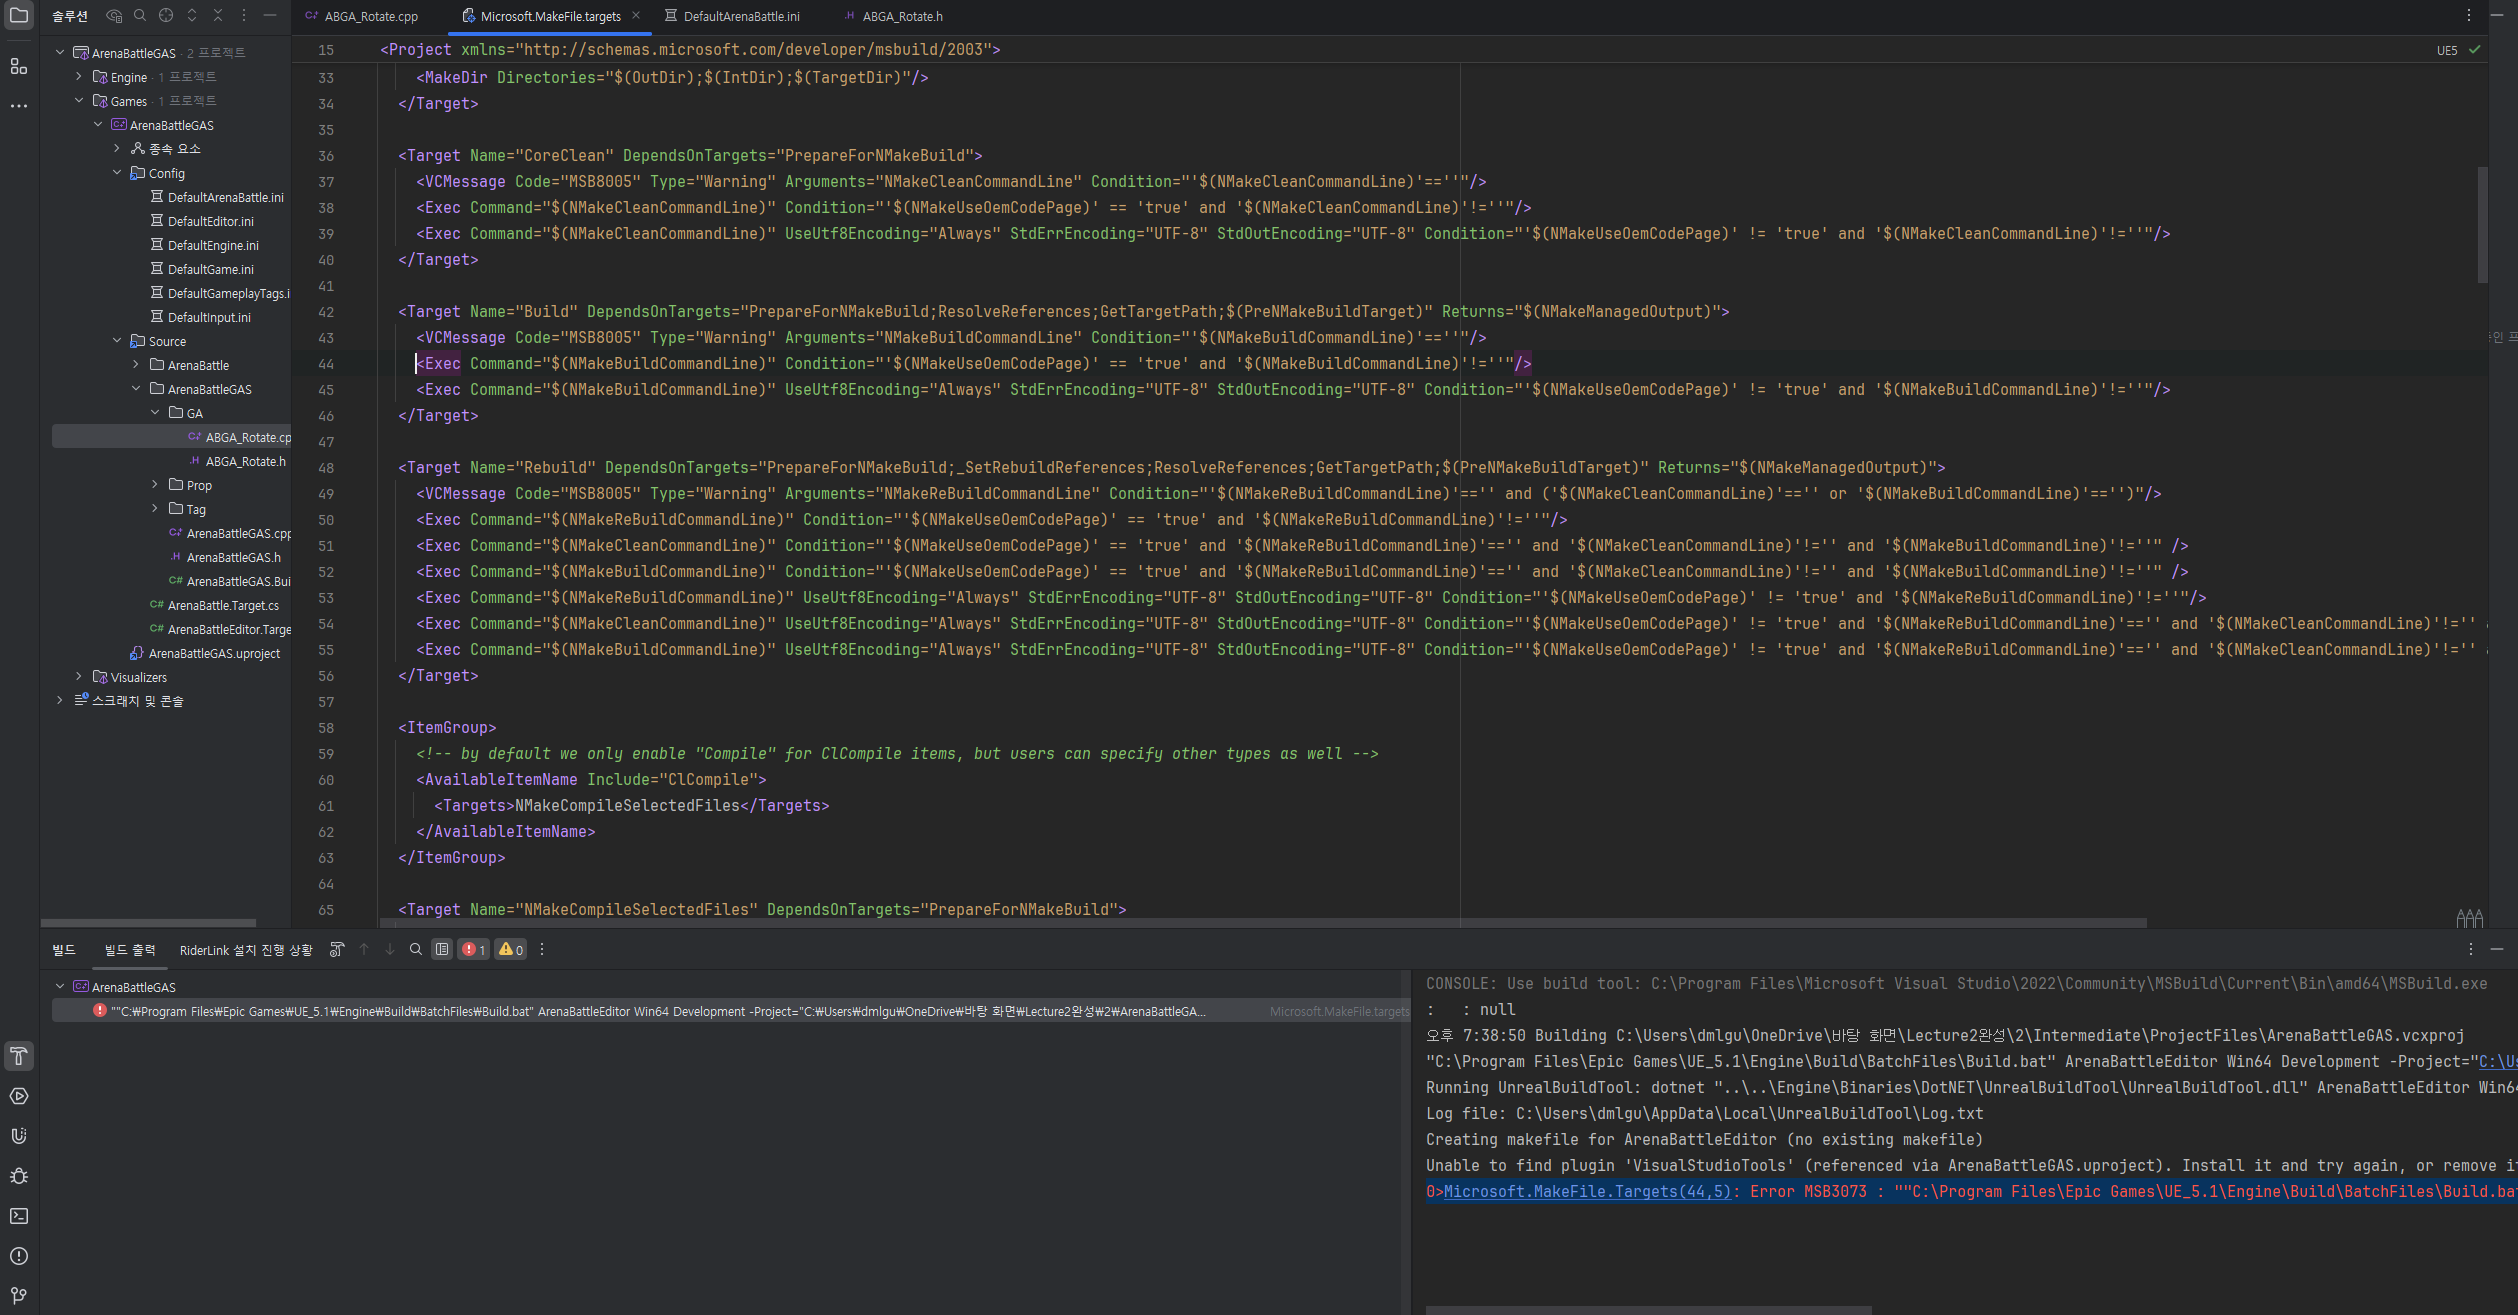Viewport: 2518px width, 1315px height.
Task: Open the Terminal tool window
Action: click(x=18, y=1216)
